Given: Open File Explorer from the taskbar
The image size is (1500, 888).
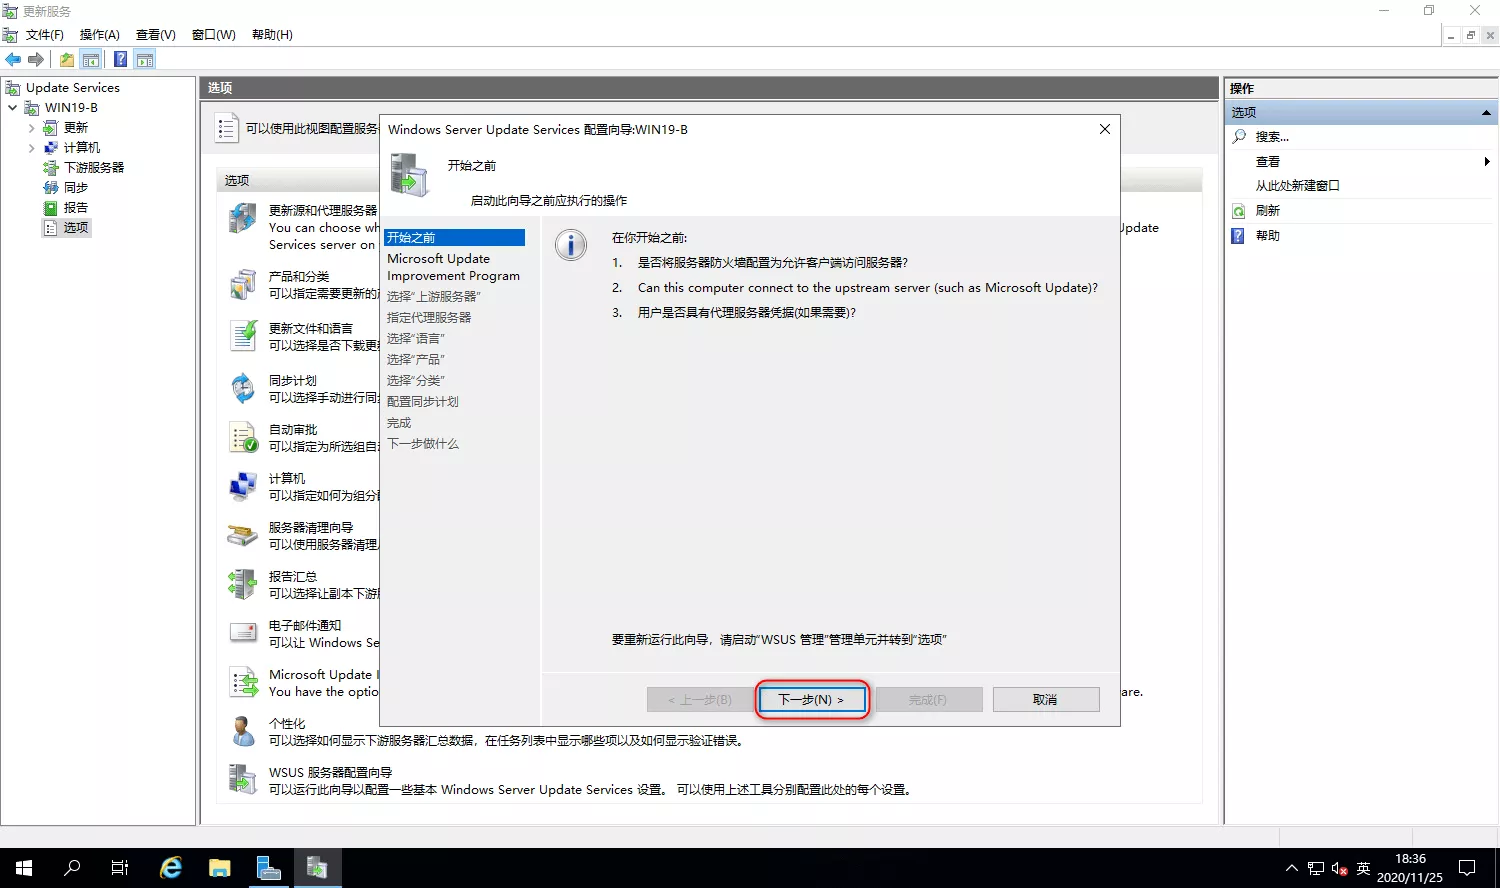Looking at the screenshot, I should [219, 868].
